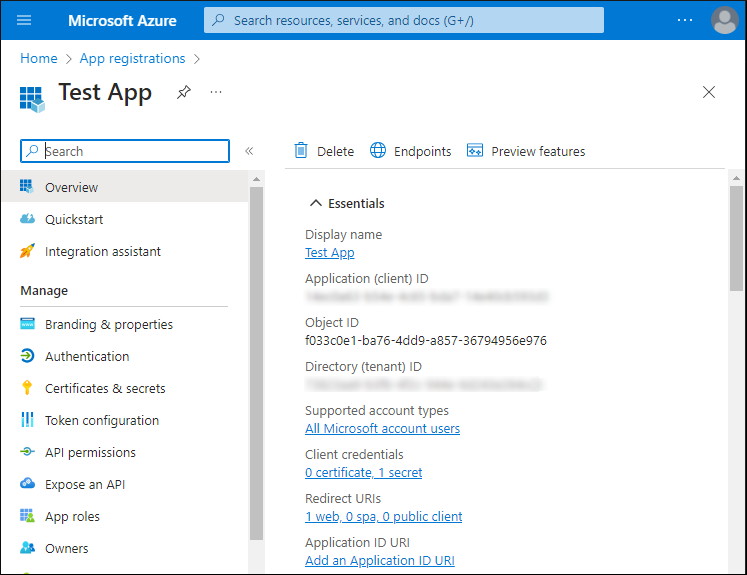Open the user account avatar

click(x=724, y=20)
